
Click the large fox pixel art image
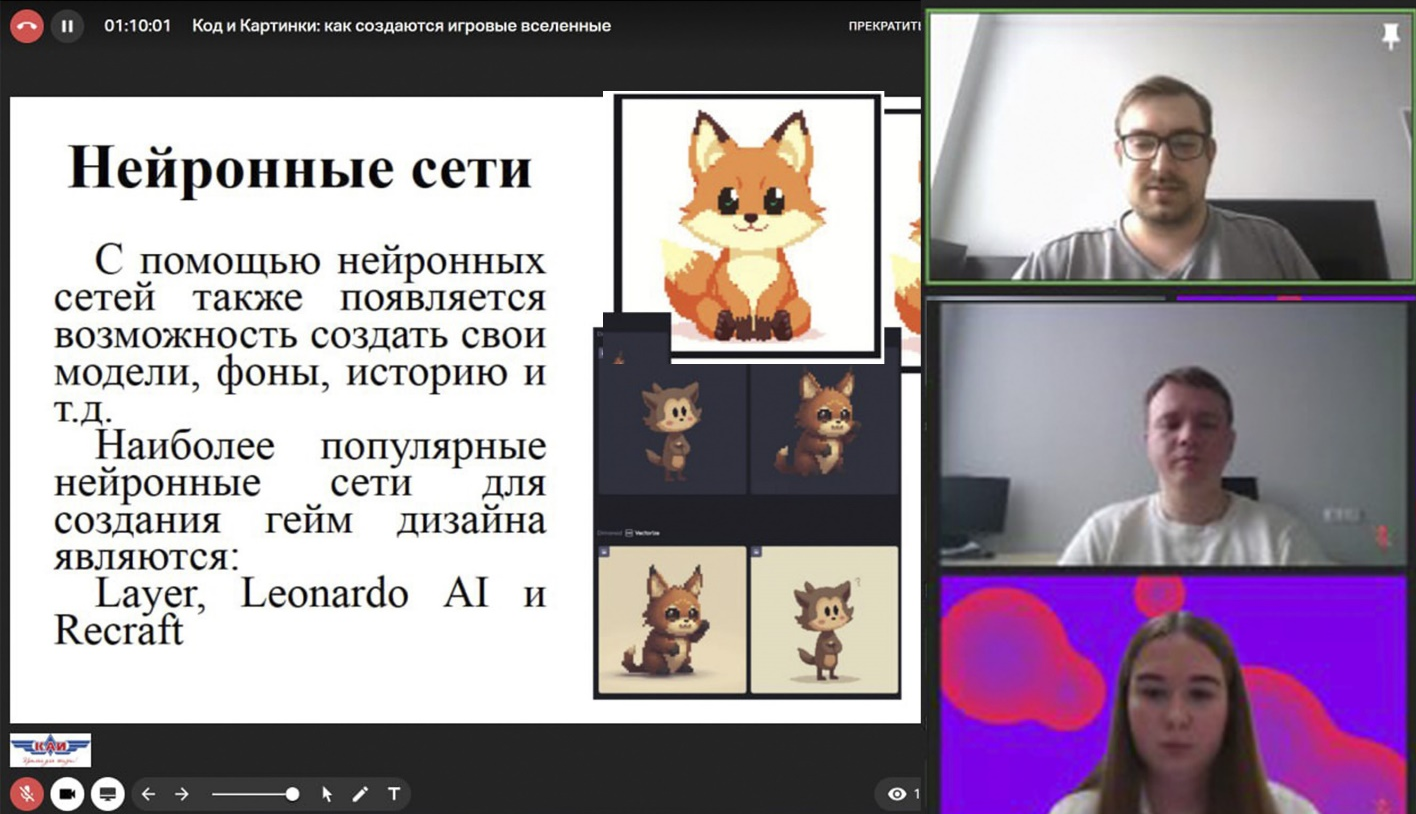[x=748, y=225]
